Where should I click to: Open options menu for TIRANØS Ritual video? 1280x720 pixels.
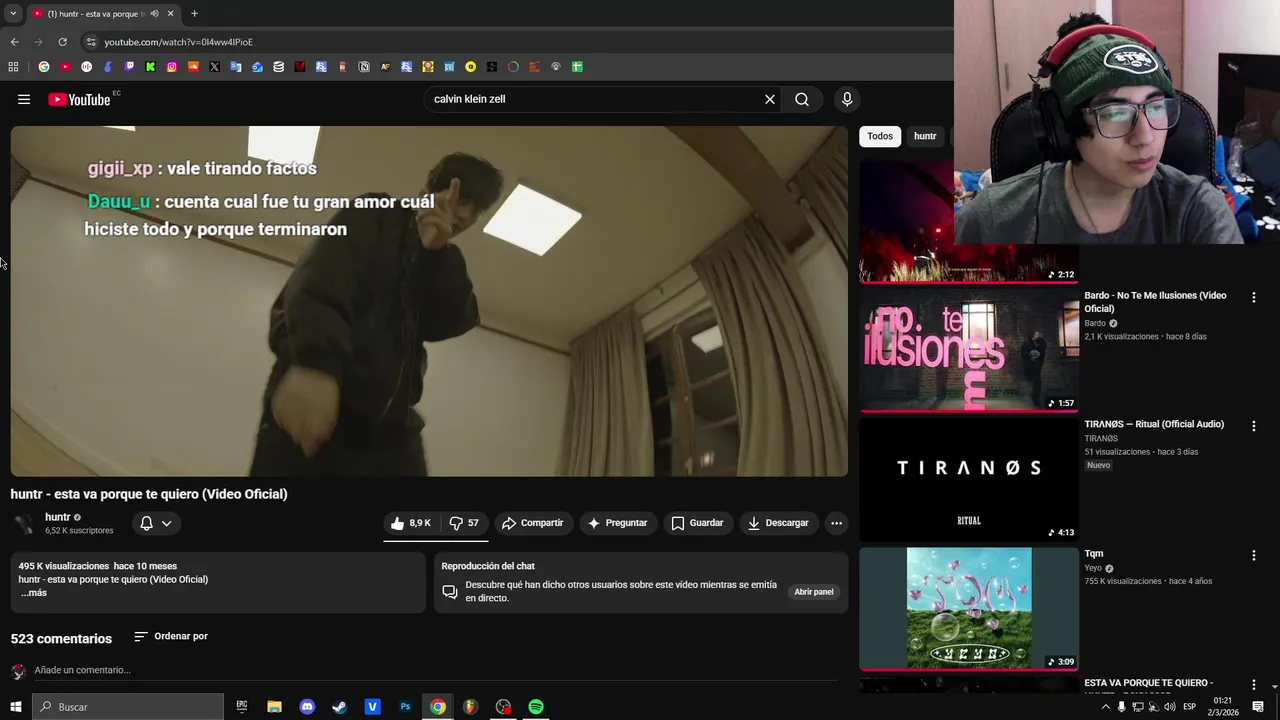pyautogui.click(x=1253, y=426)
